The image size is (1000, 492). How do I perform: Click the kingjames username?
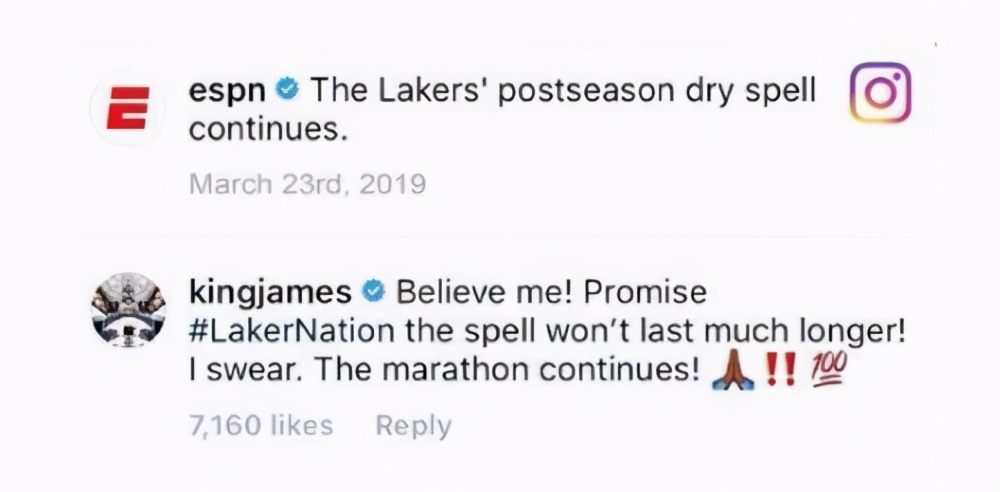[x=270, y=293]
